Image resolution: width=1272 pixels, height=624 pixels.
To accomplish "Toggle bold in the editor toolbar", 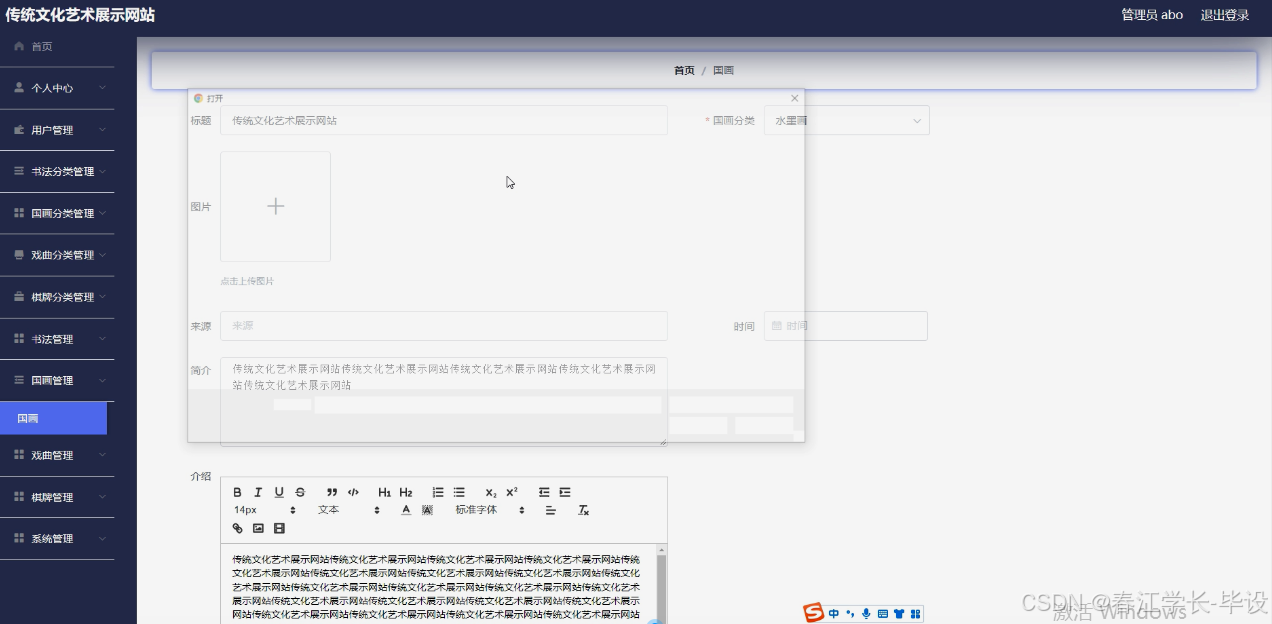I will pos(237,492).
